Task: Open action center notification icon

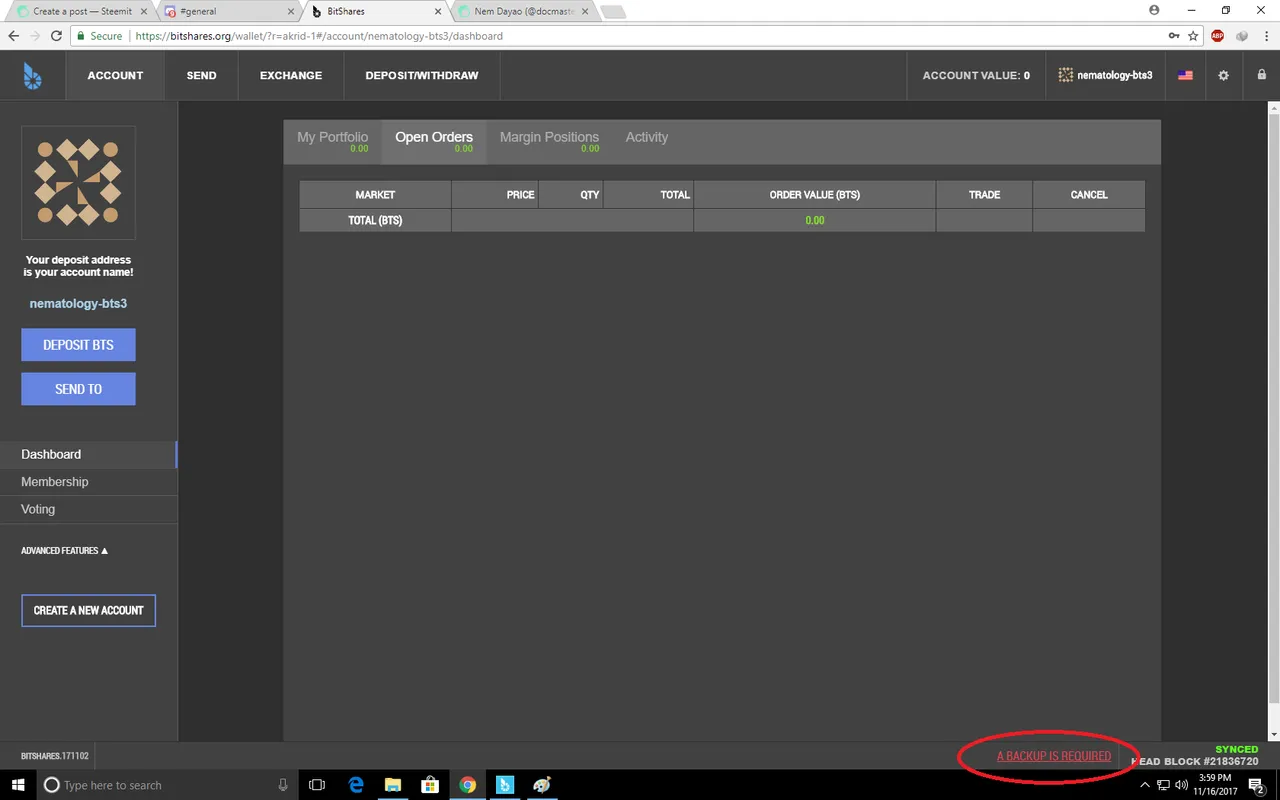Action: coord(1256,785)
